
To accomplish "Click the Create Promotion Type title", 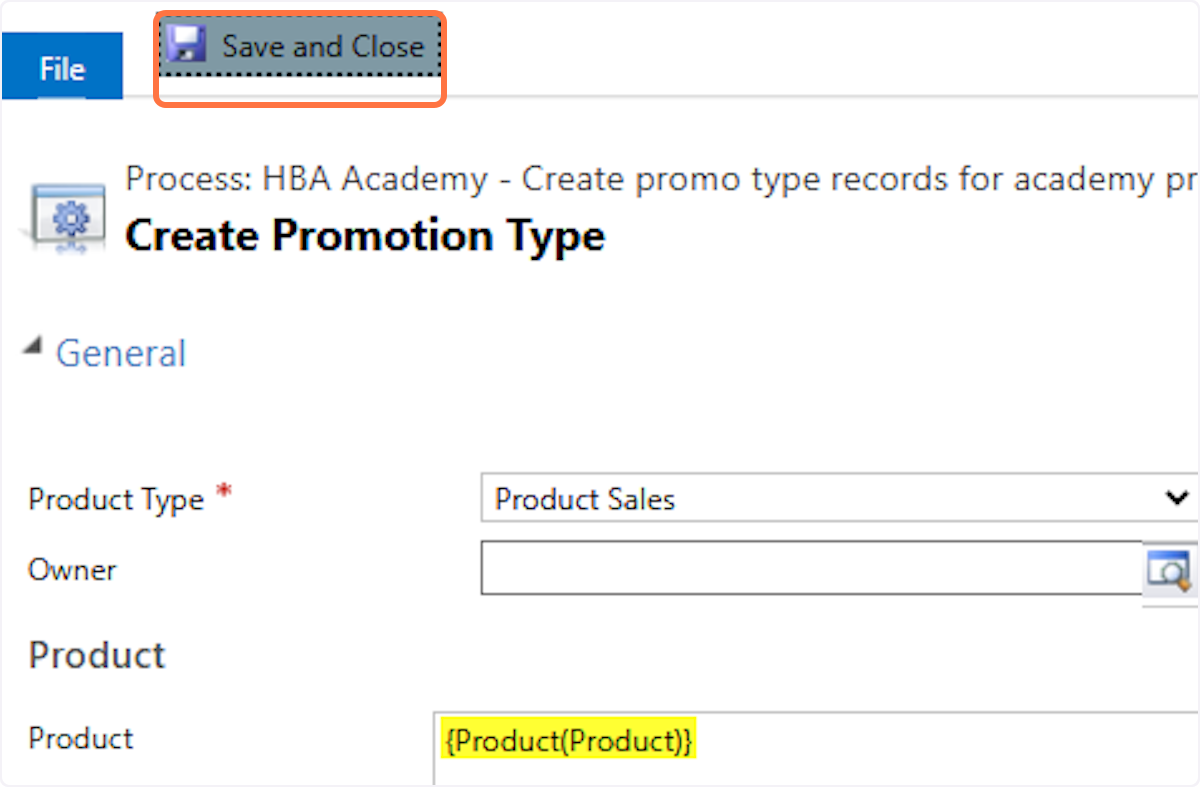I will click(365, 236).
